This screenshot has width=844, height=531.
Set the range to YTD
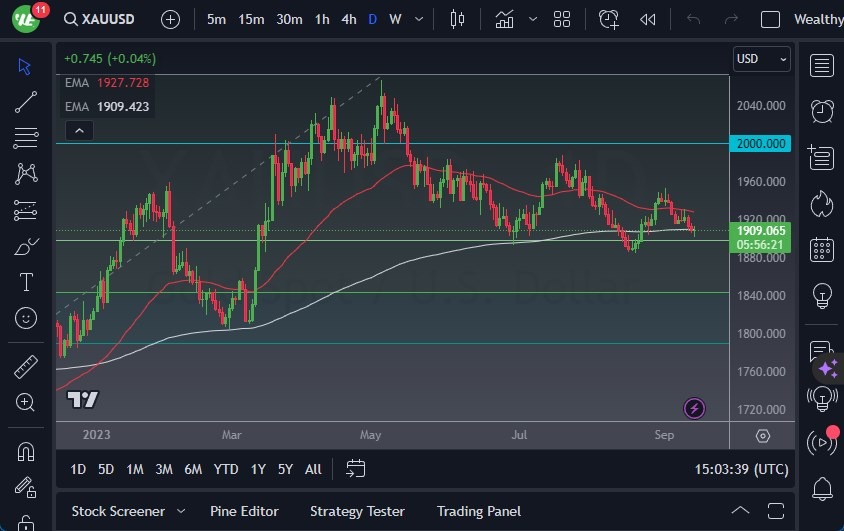pyautogui.click(x=226, y=469)
